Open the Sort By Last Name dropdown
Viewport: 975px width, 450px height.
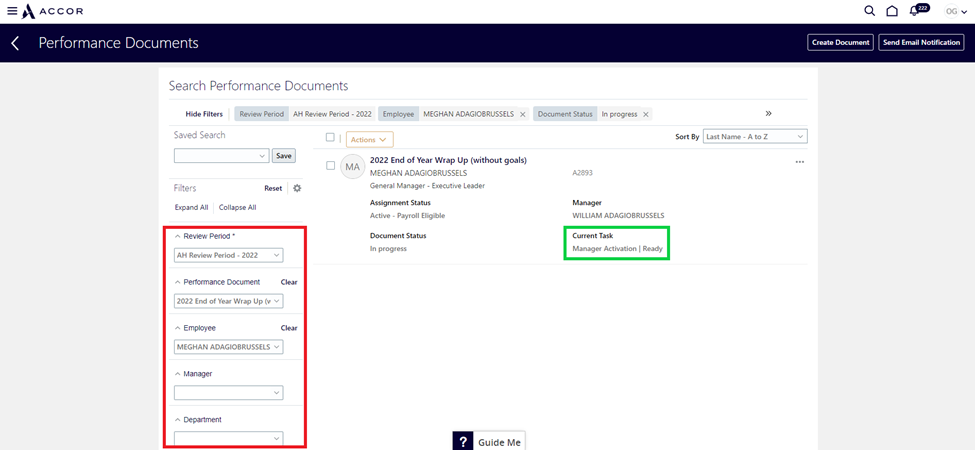point(755,136)
